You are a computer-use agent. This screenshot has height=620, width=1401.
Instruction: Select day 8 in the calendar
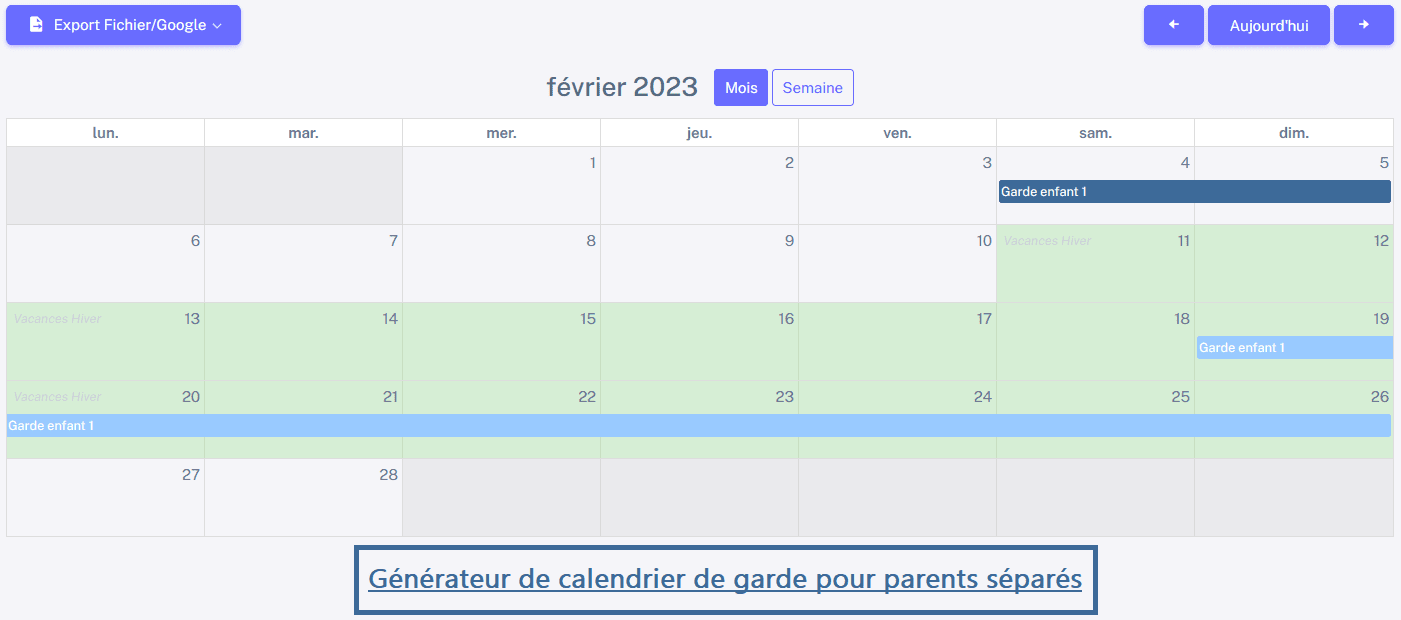tap(591, 241)
